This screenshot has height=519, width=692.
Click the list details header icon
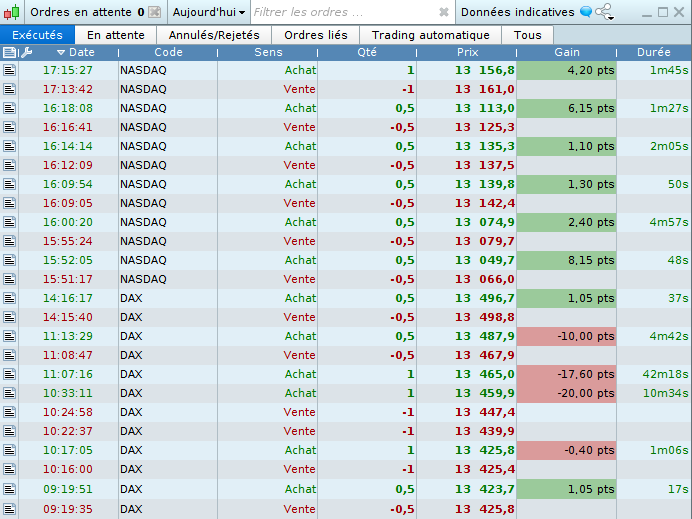(9, 53)
